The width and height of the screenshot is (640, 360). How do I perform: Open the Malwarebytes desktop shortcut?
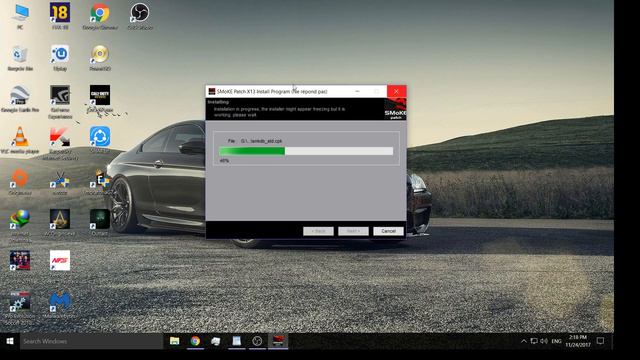[x=60, y=305]
